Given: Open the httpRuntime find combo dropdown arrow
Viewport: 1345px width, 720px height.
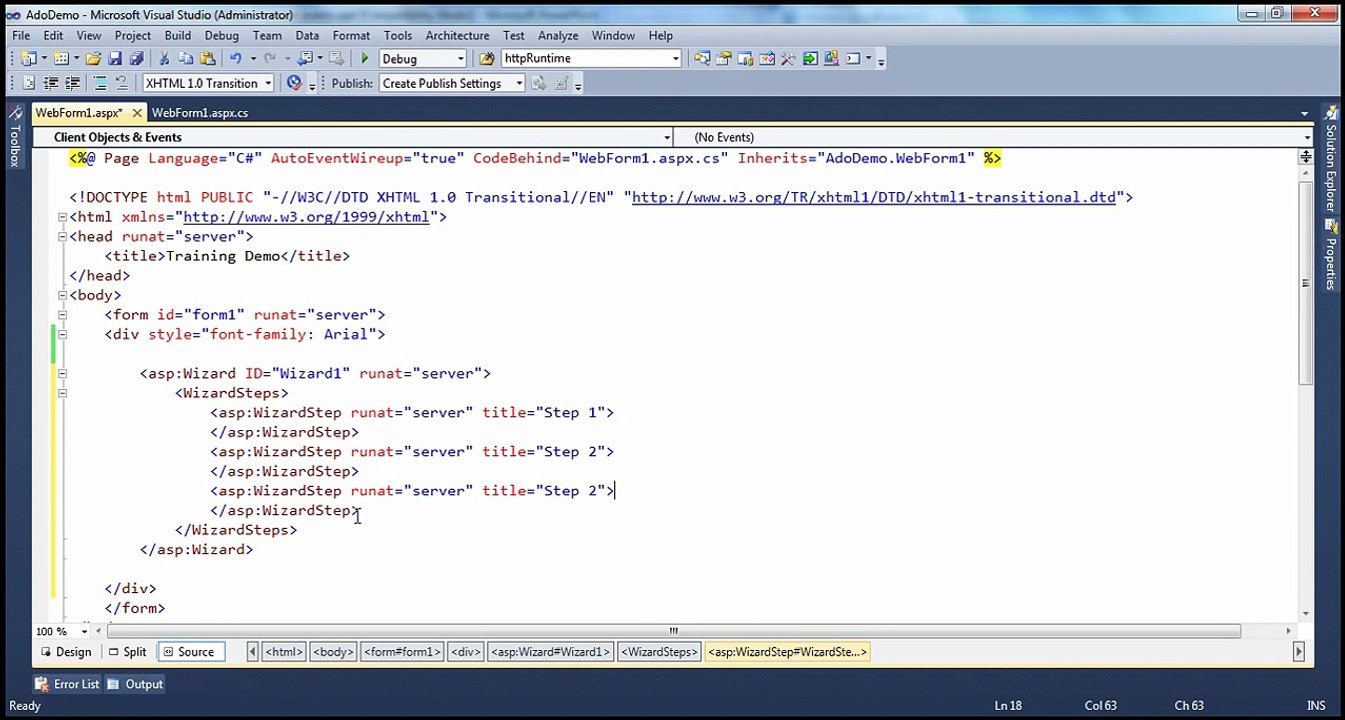Looking at the screenshot, I should click(676, 59).
